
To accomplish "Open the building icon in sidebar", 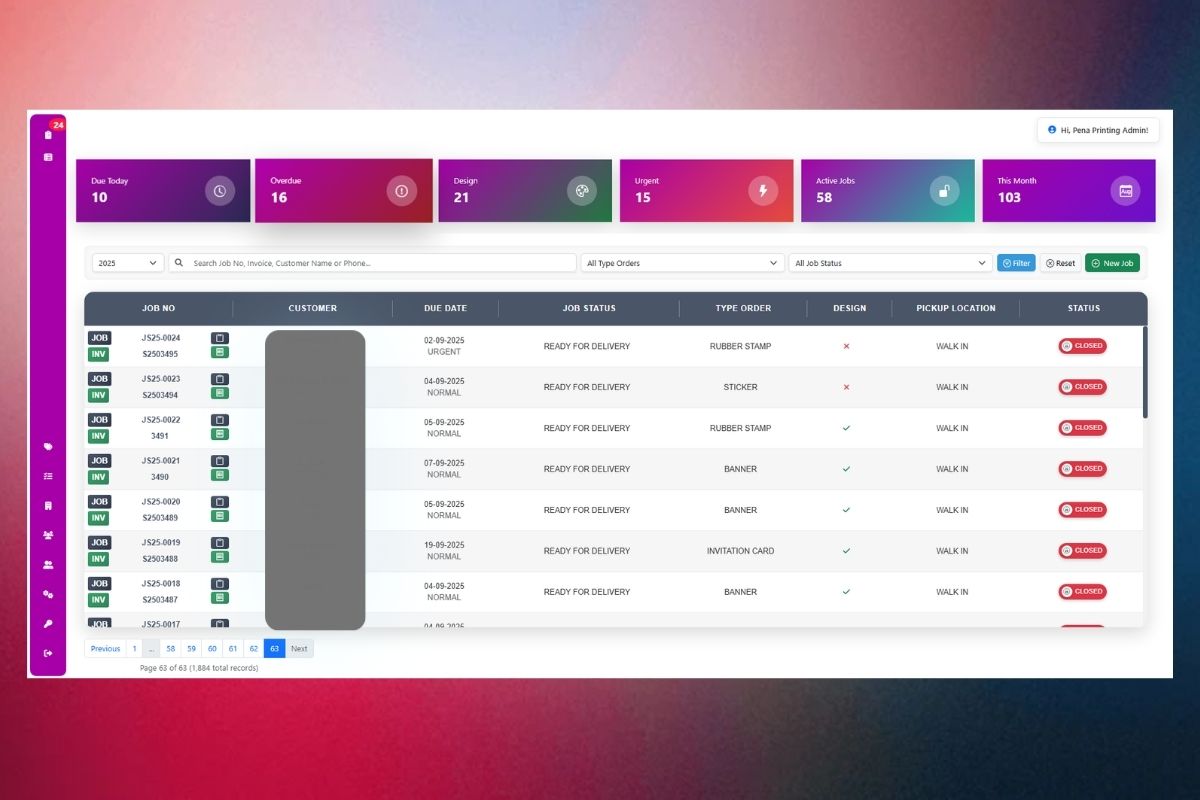I will pos(48,506).
